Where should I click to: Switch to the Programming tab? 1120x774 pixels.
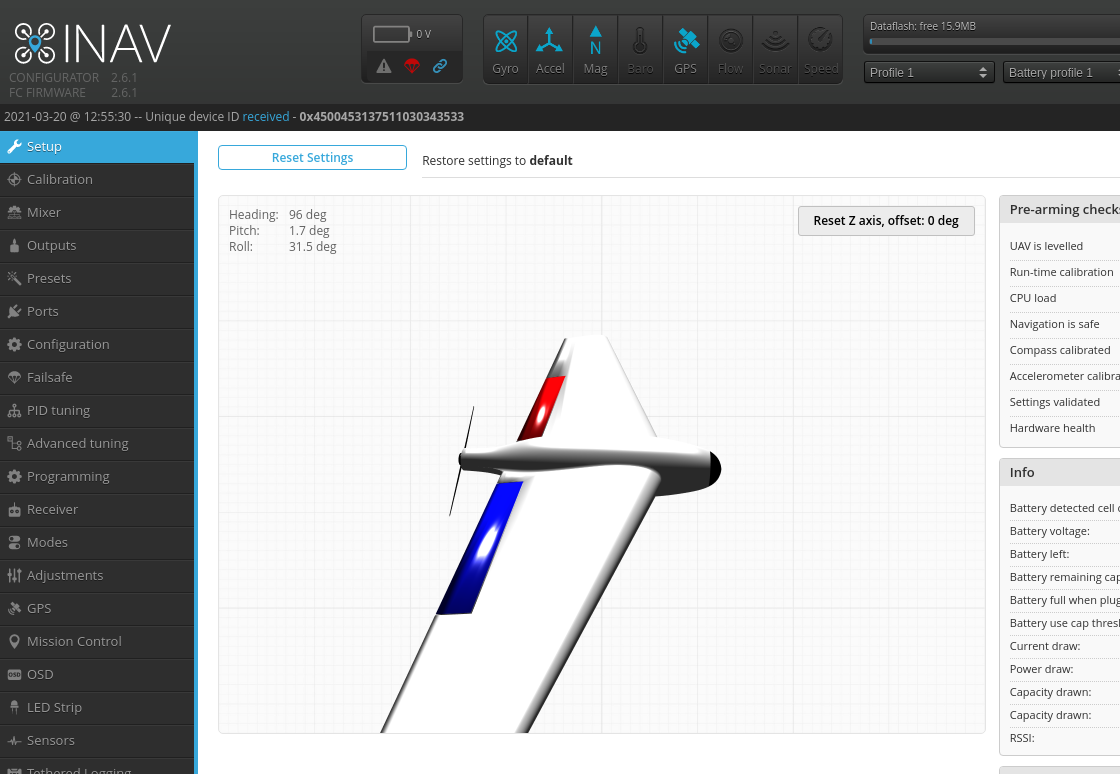pos(97,476)
